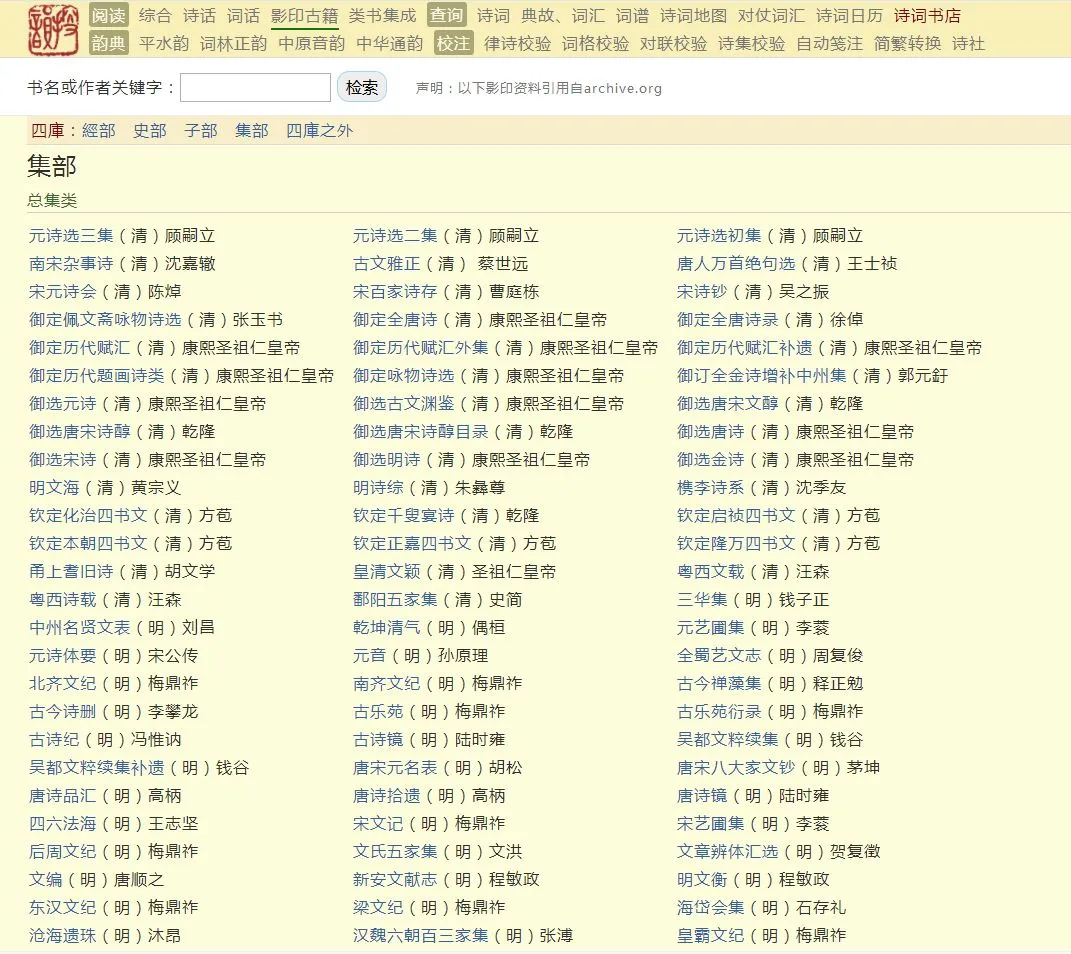This screenshot has height=954, width=1071.
Task: Switch to the 四庫之外 category
Action: pyautogui.click(x=320, y=130)
